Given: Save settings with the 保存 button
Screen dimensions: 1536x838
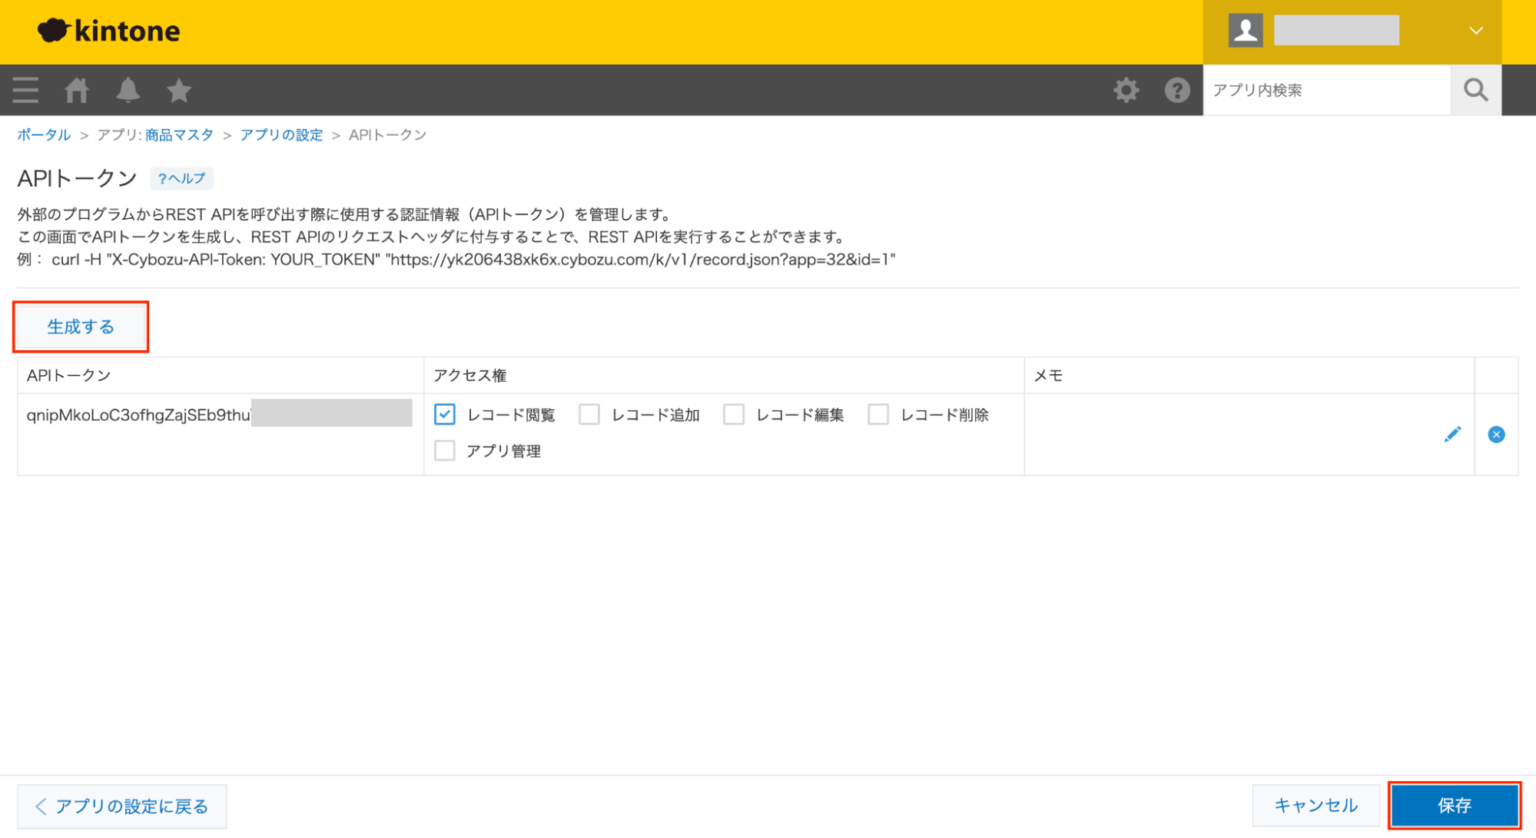Looking at the screenshot, I should coord(1454,805).
